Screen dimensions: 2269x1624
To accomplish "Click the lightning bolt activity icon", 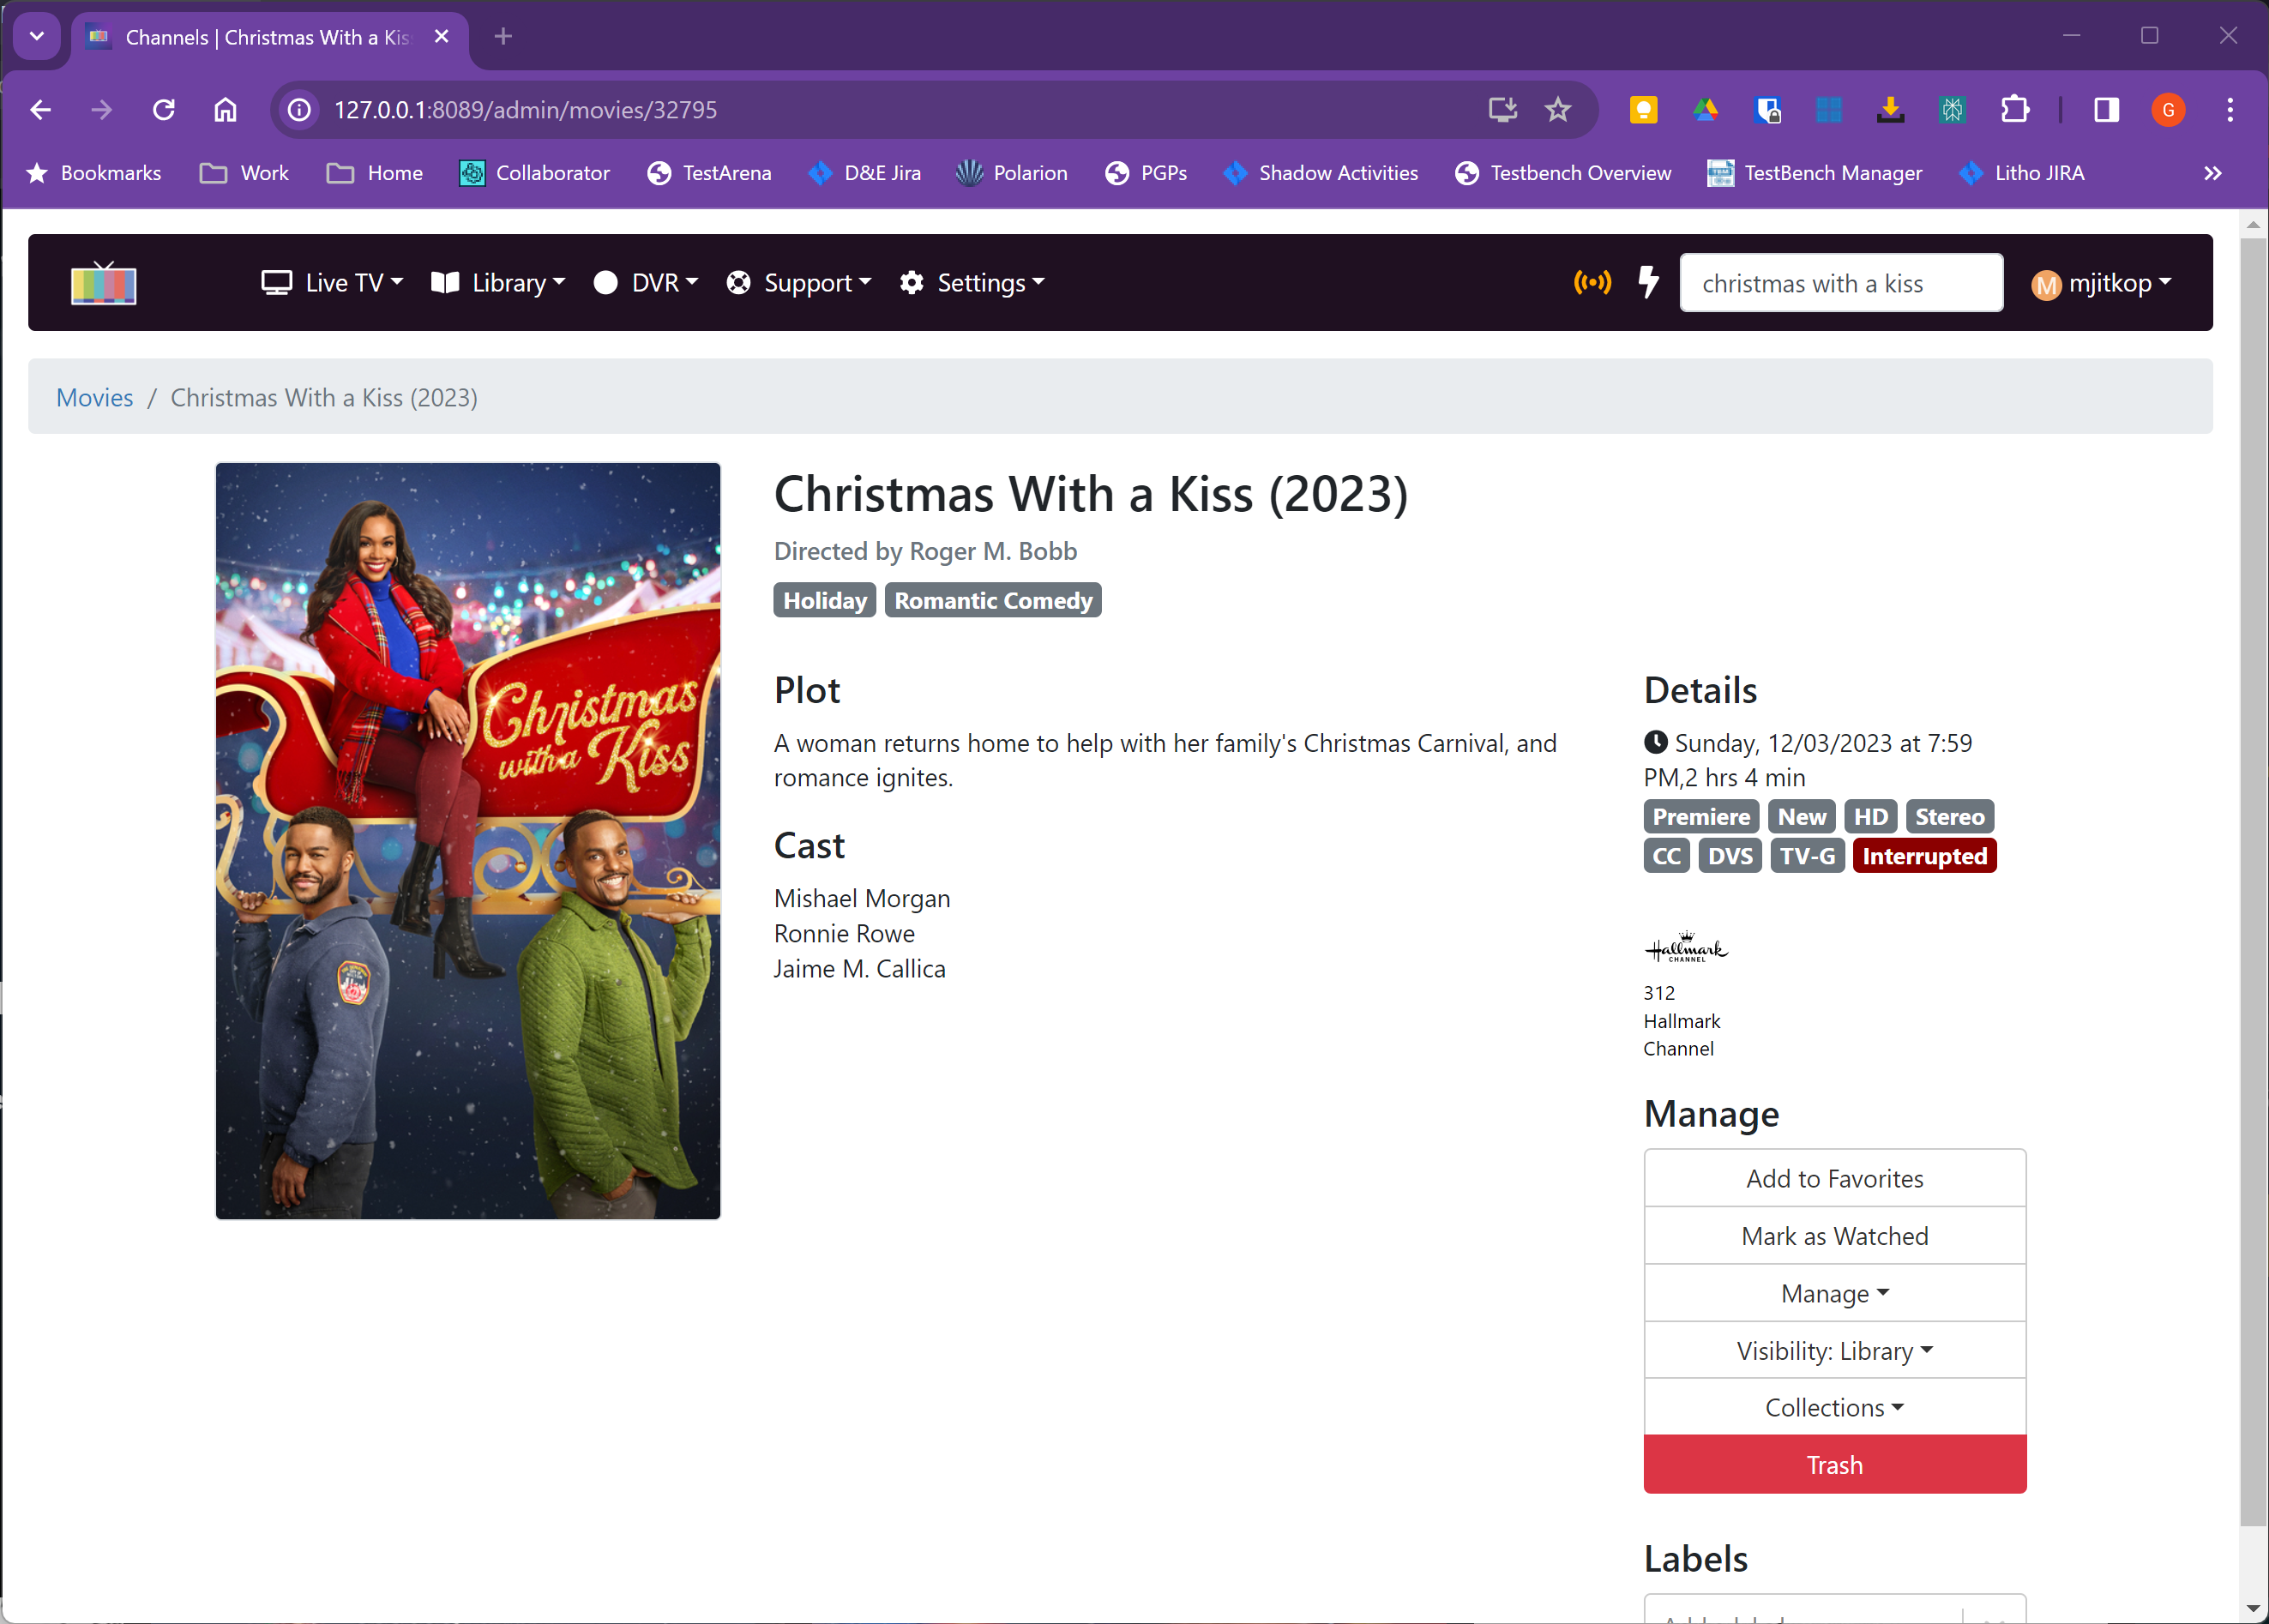I will point(1648,283).
